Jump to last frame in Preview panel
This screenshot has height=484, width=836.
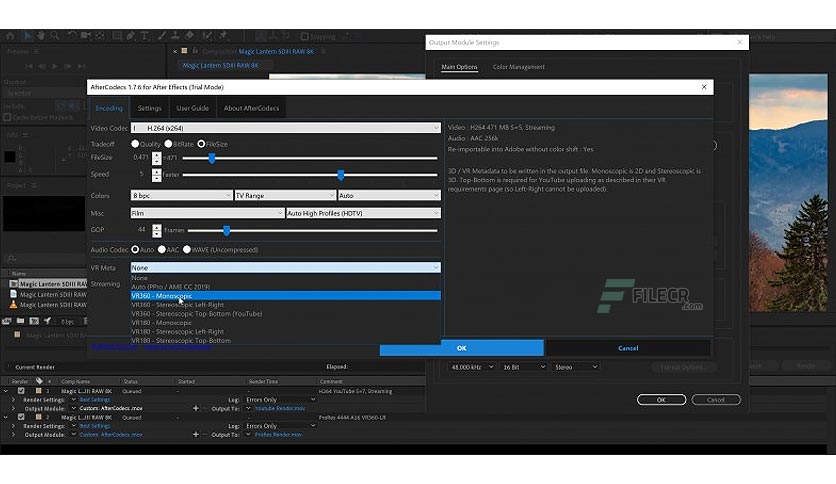pos(81,66)
